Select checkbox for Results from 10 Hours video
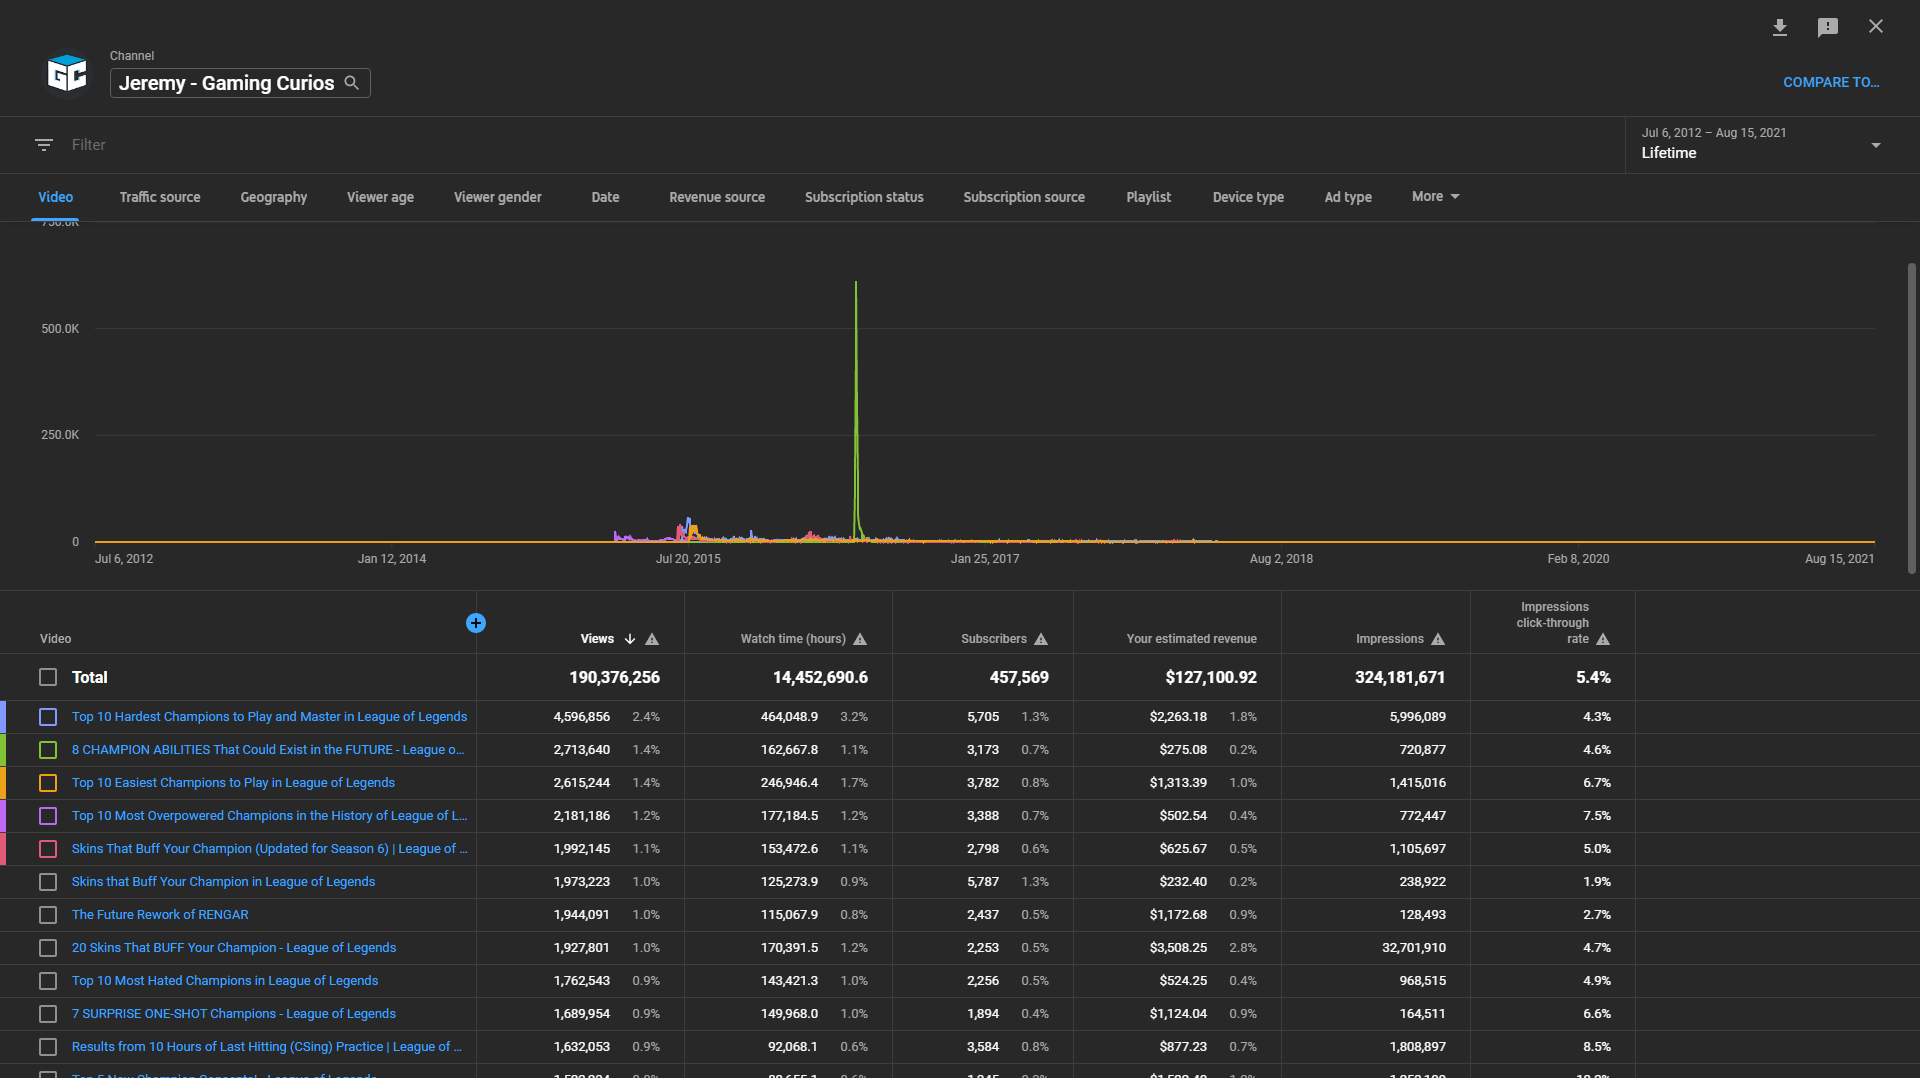The image size is (1920, 1078). click(x=48, y=1047)
